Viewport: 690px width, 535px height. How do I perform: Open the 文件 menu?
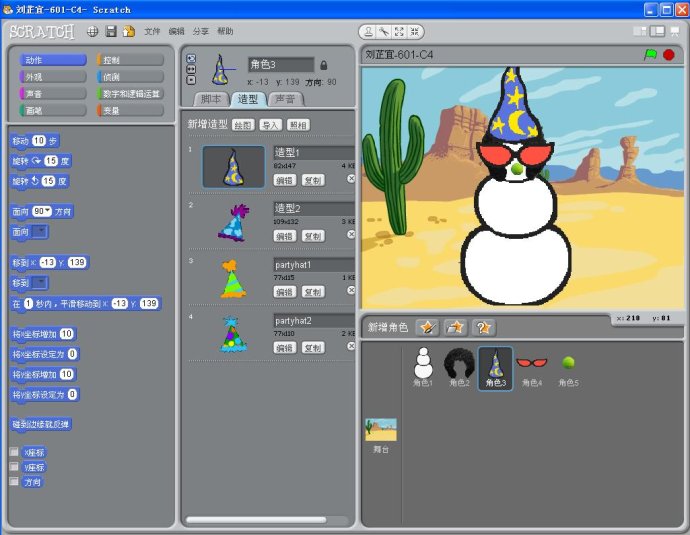pyautogui.click(x=152, y=32)
